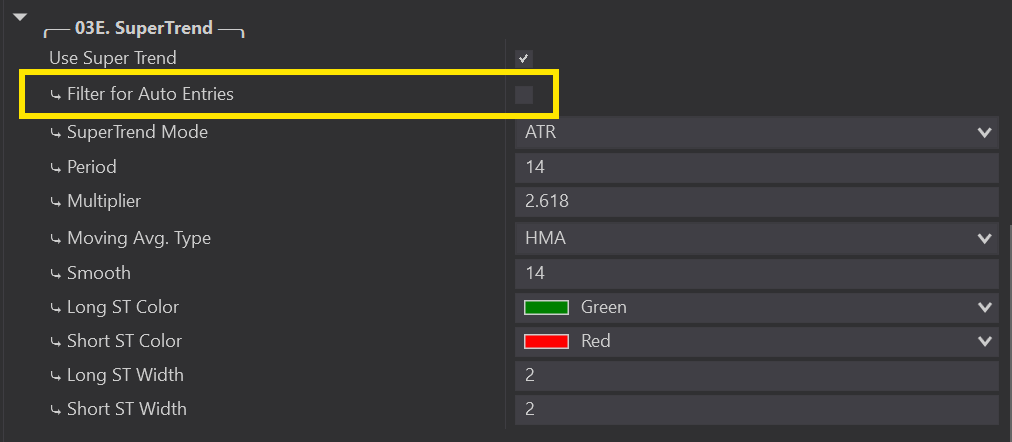The height and width of the screenshot is (442, 1012).
Task: Open the Long ST Color dropdown arrow
Action: tap(983, 307)
